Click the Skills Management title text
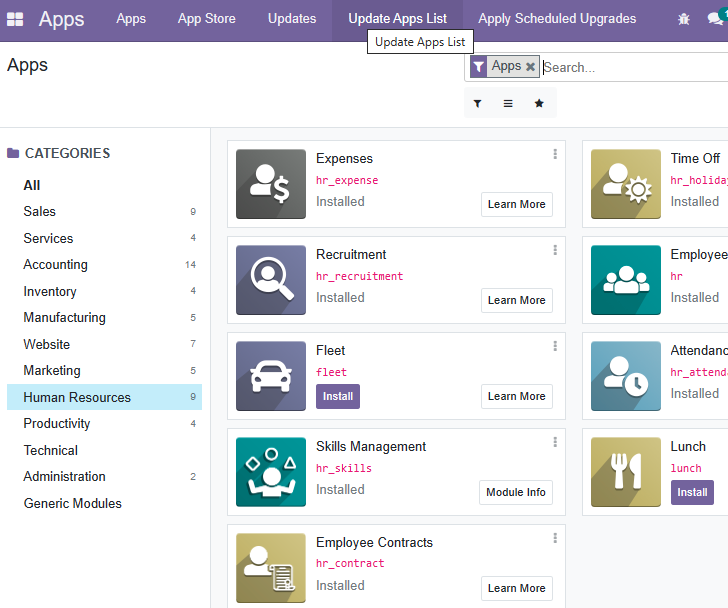 pyautogui.click(x=371, y=446)
